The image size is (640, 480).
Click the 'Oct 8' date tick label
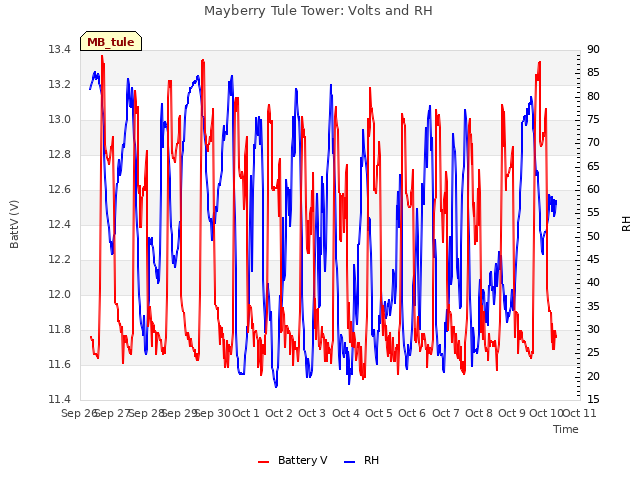(x=479, y=414)
